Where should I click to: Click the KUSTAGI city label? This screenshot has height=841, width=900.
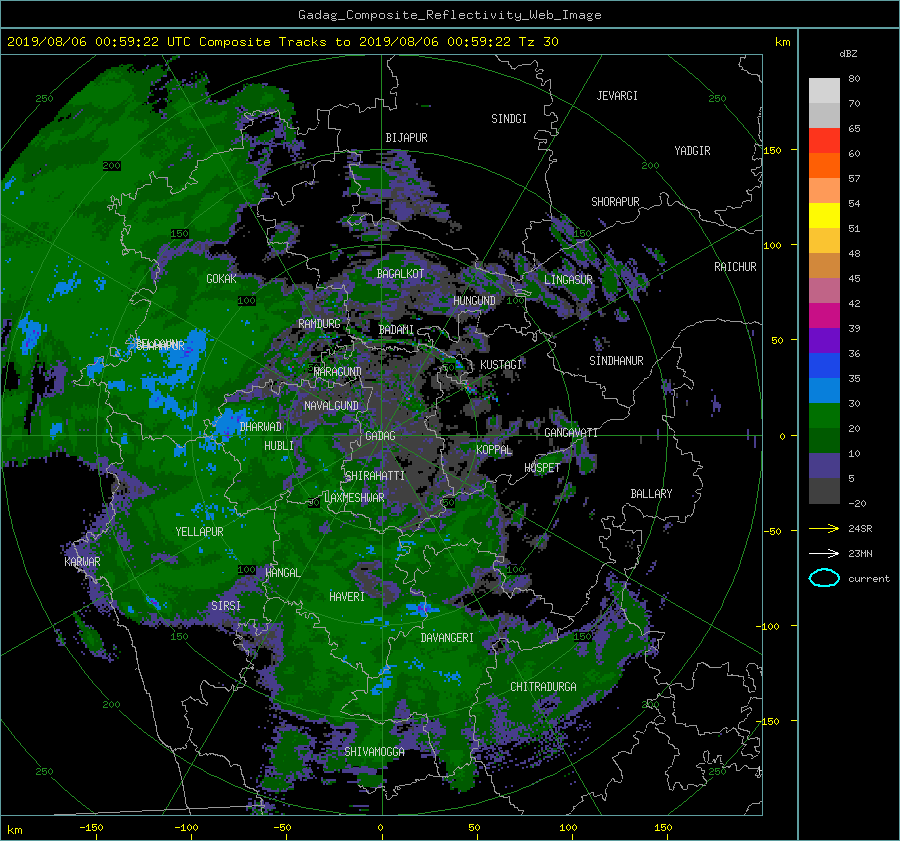coord(501,365)
